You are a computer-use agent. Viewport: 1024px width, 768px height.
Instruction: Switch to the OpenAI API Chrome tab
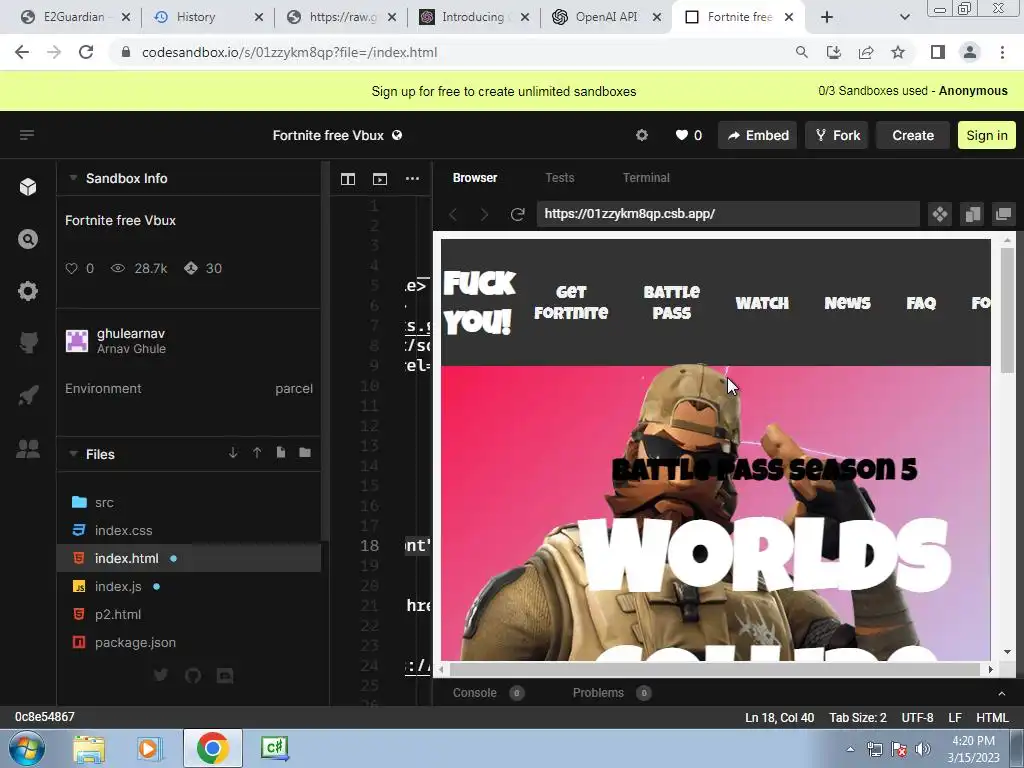[607, 17]
